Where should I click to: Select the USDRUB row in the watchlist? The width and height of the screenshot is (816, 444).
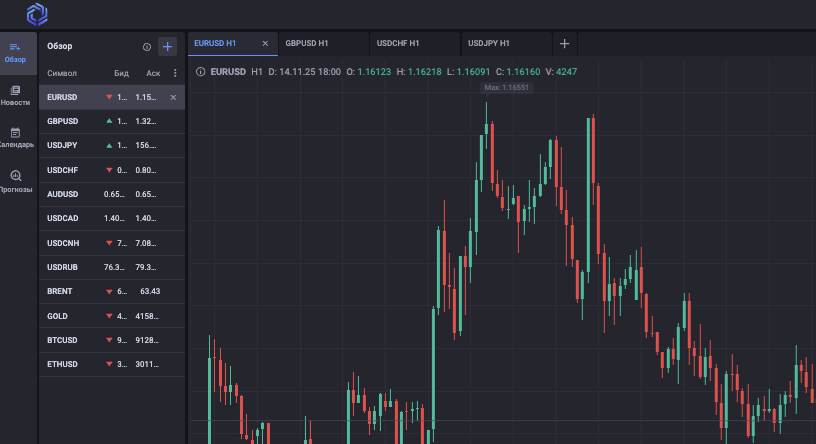pos(112,267)
